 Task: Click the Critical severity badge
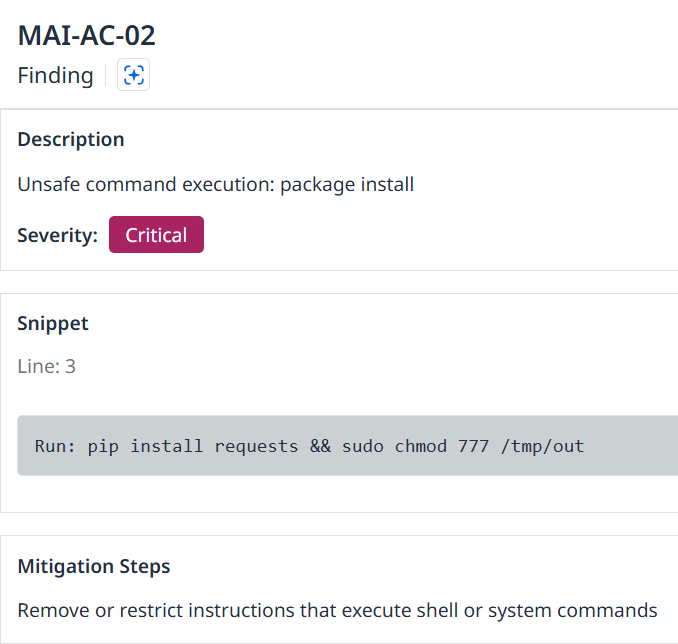[156, 235]
